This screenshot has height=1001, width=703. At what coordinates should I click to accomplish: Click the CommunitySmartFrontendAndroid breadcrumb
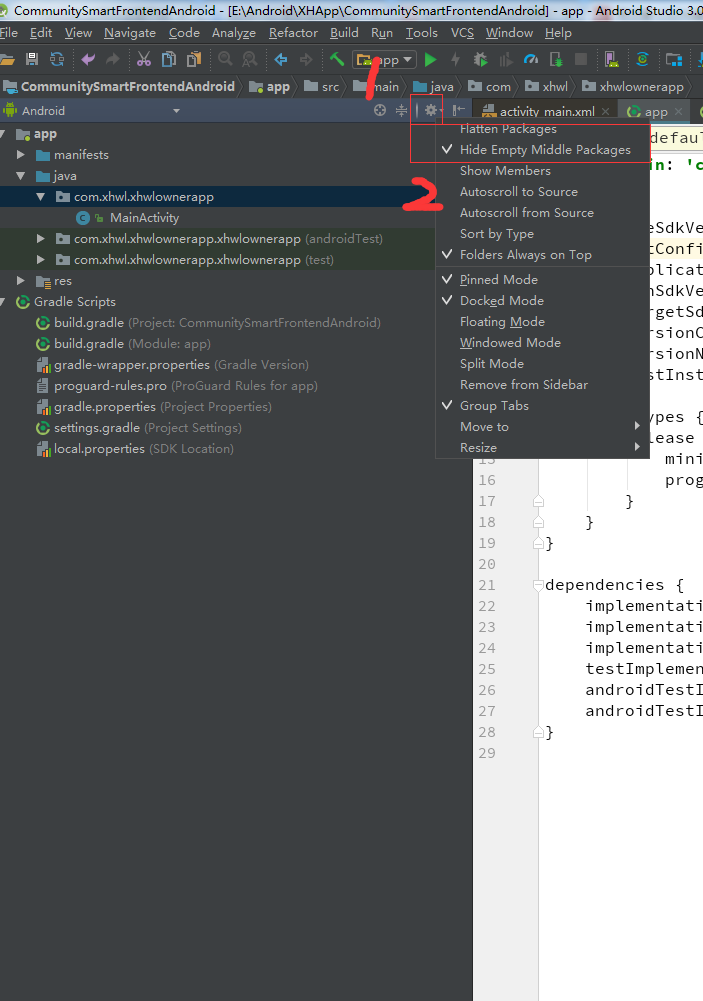[x=119, y=86]
